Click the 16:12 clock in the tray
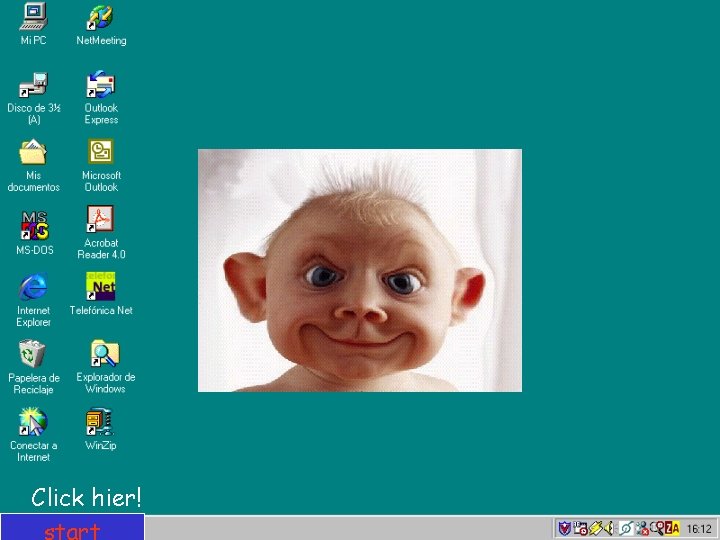Viewport: 720px width, 540px height. click(699, 529)
